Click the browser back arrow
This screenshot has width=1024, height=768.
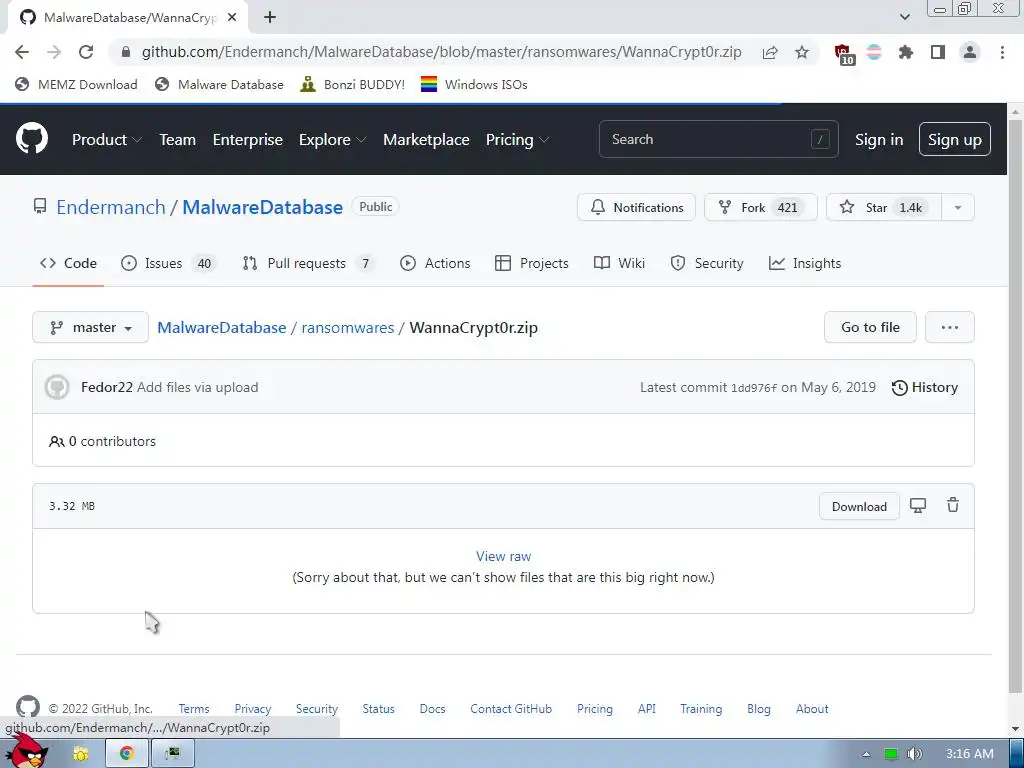[x=22, y=52]
